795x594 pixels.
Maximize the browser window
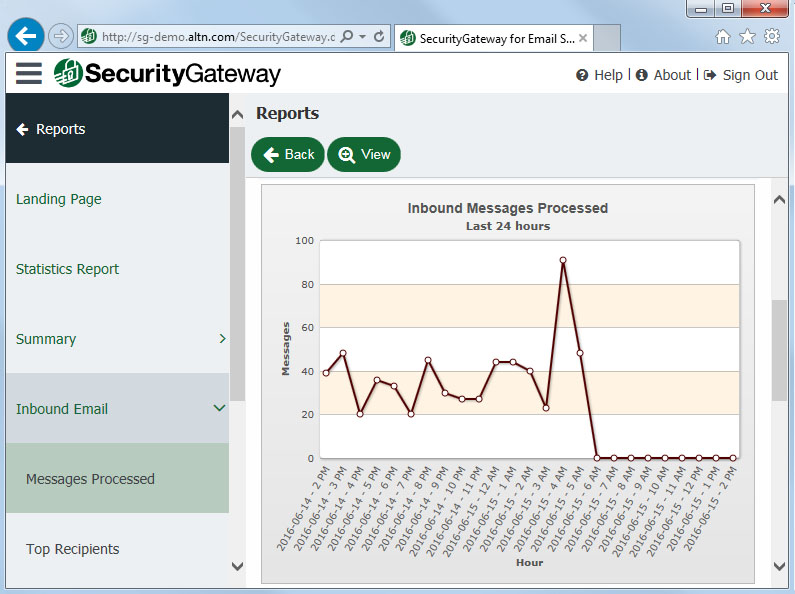(728, 8)
